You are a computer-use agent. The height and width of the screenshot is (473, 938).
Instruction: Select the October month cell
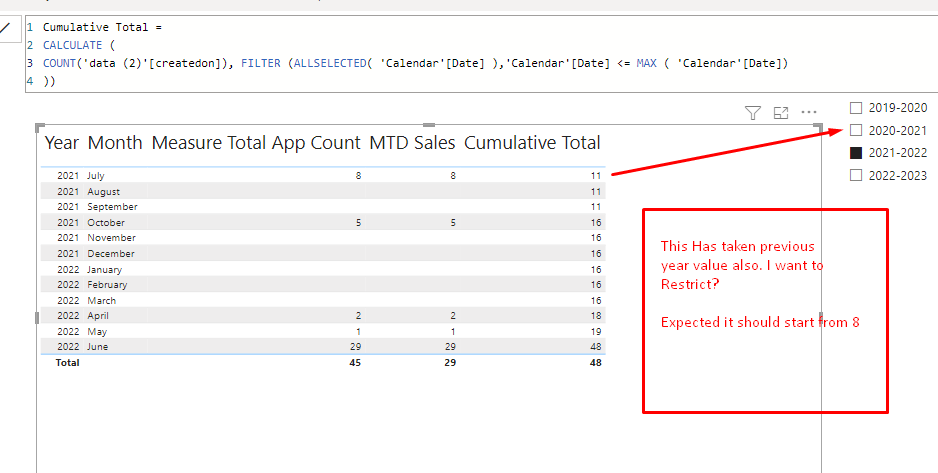106,222
